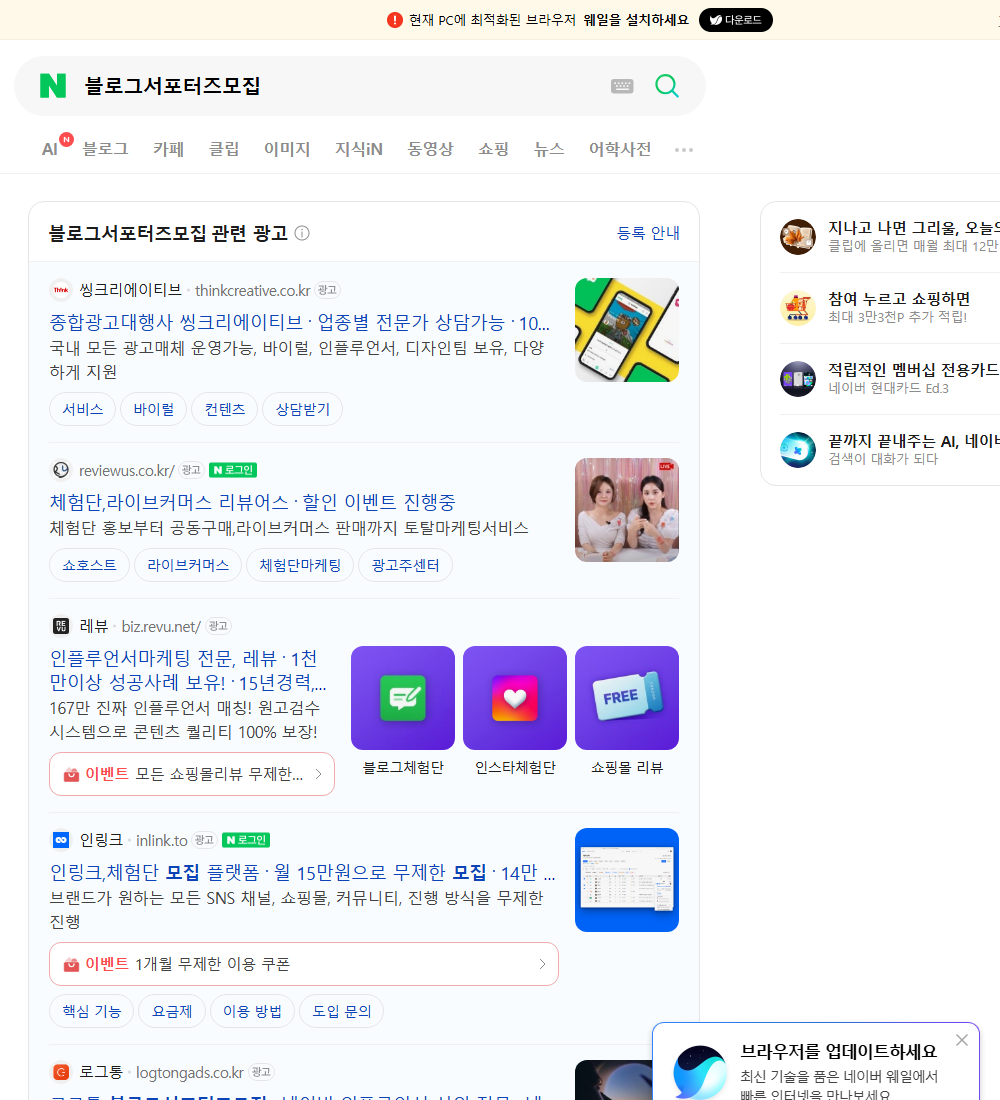Open 이벤트 1개월 무제한 이용 쿠폰 banner
Viewport: 1000px width, 1100px height.
pyautogui.click(x=304, y=964)
